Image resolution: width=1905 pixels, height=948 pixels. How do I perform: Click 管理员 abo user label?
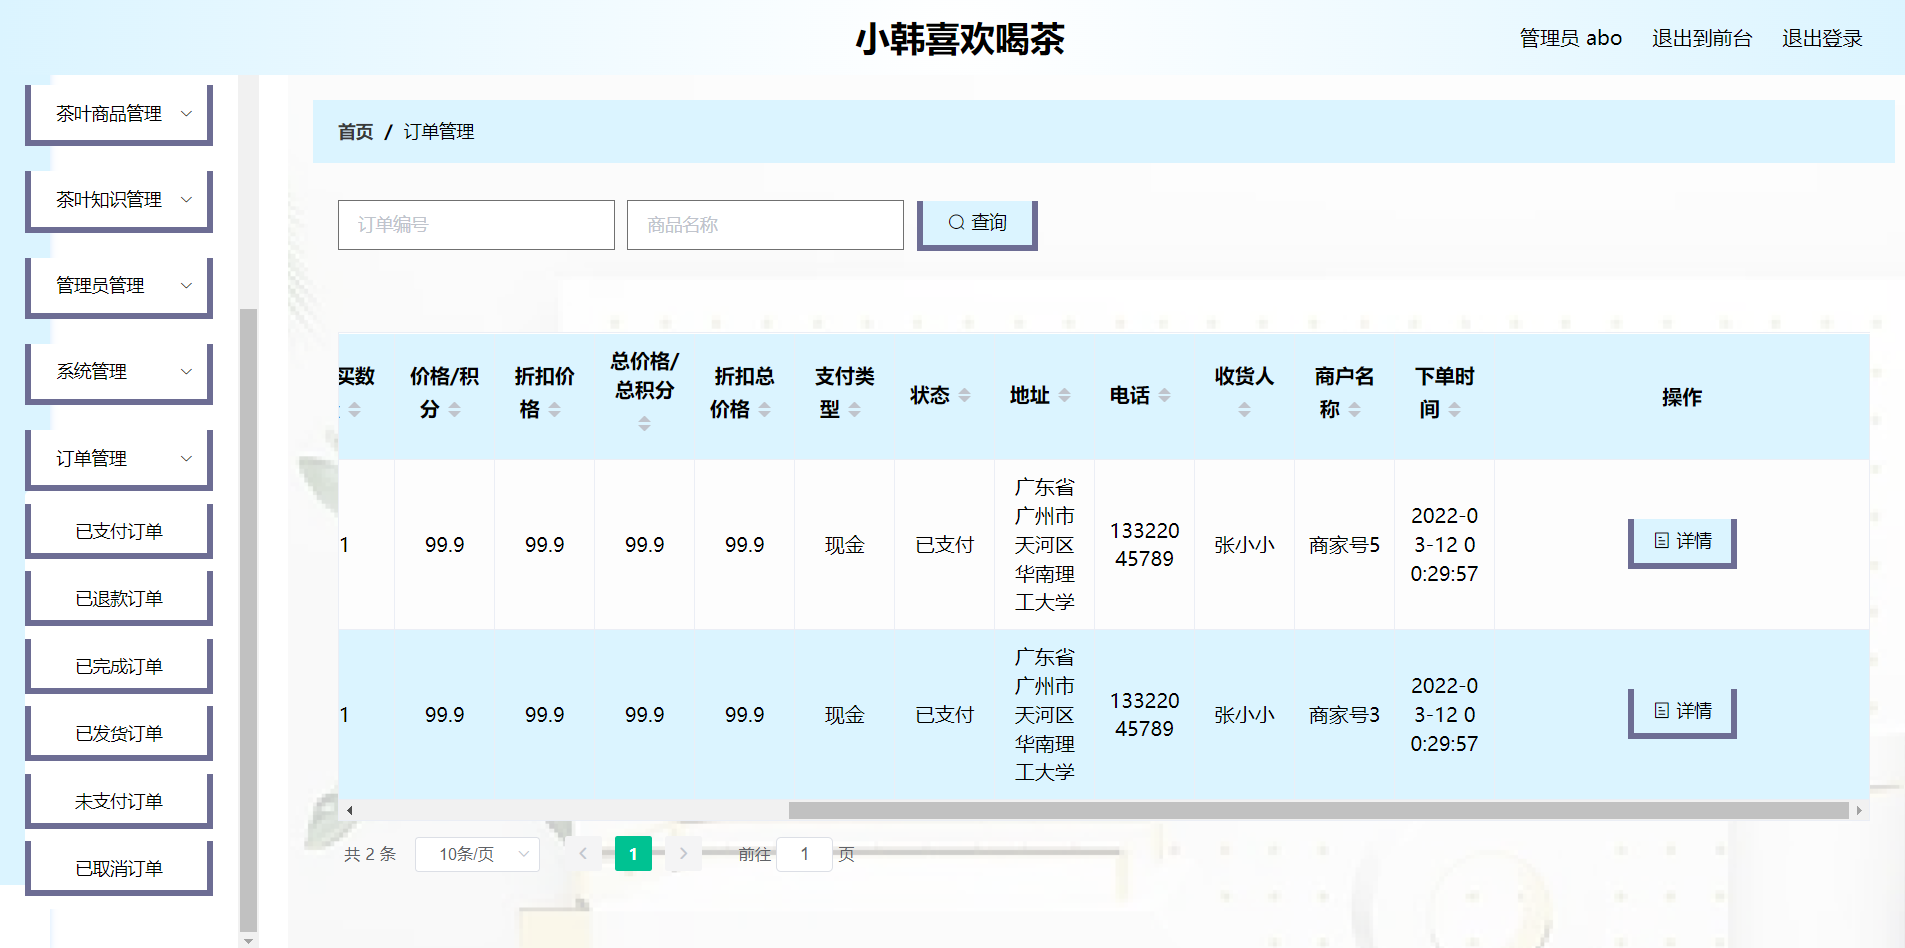tap(1570, 38)
